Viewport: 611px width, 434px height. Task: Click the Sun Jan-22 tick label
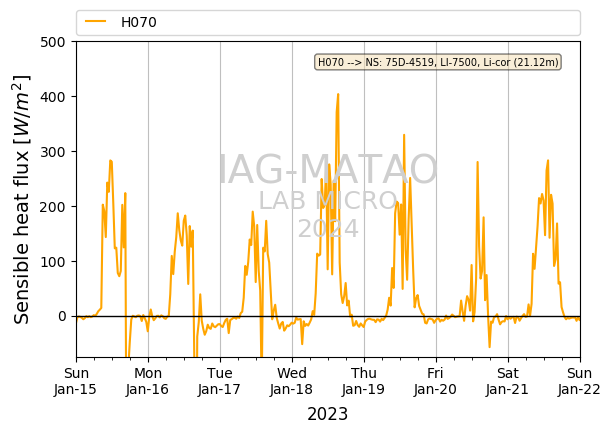tap(579, 381)
